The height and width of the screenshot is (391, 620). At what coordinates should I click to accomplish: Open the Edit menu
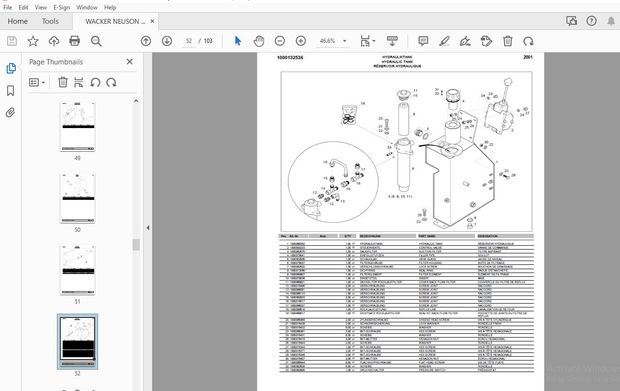point(23,7)
